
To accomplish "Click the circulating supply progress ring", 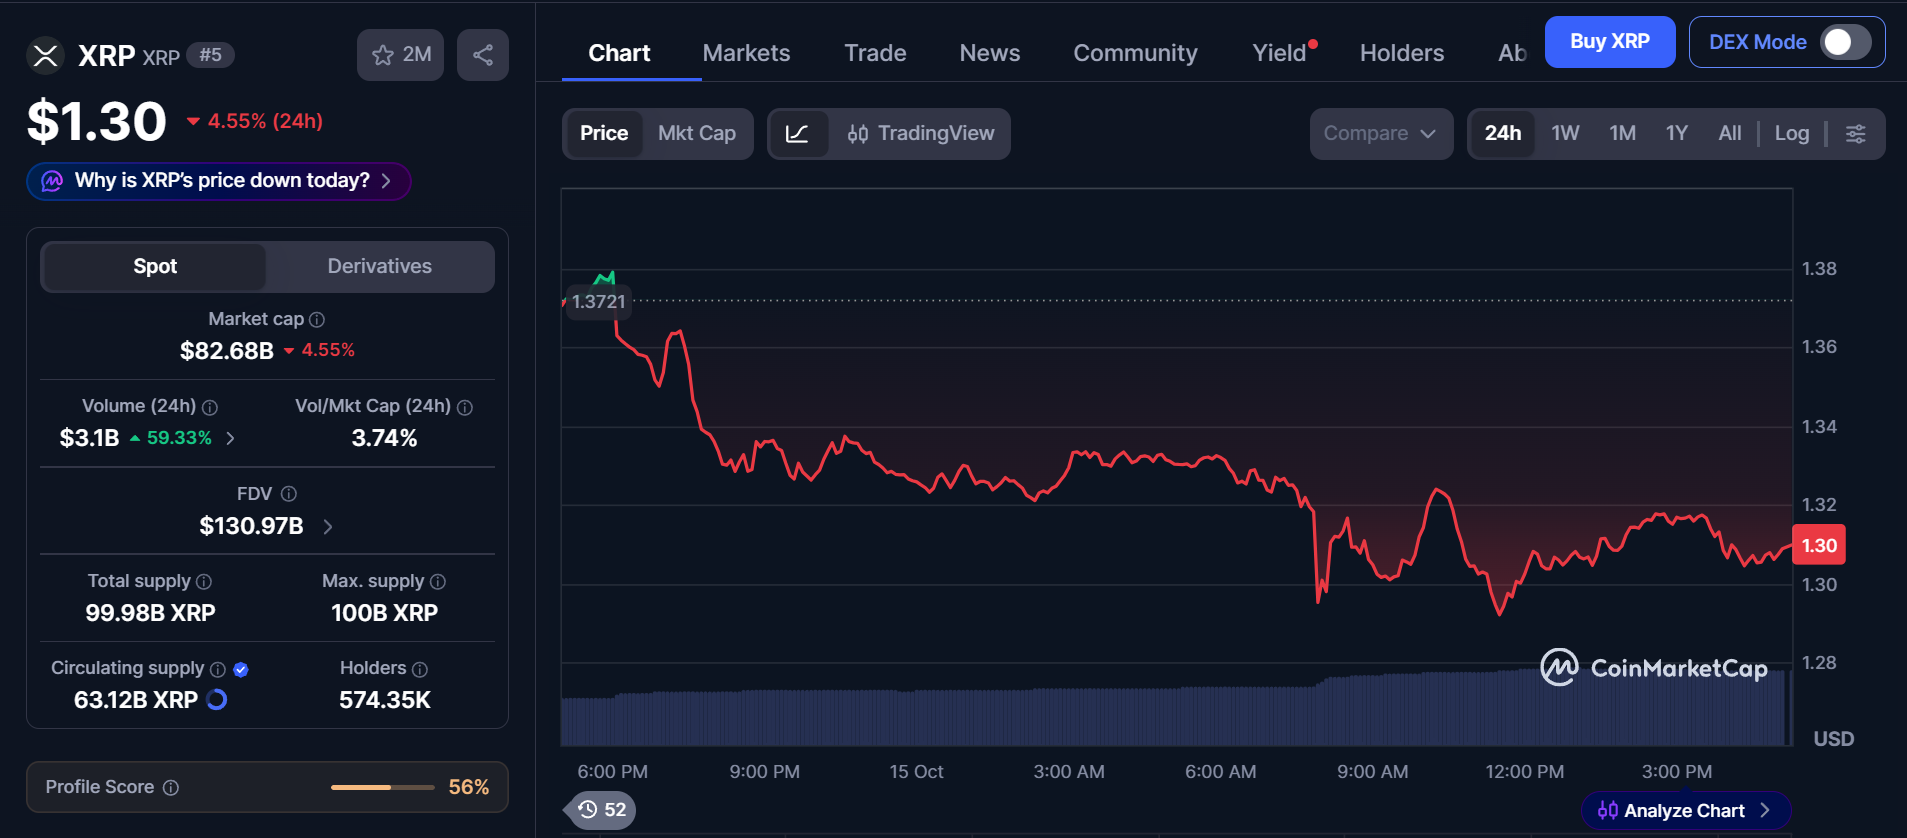I will 217,700.
